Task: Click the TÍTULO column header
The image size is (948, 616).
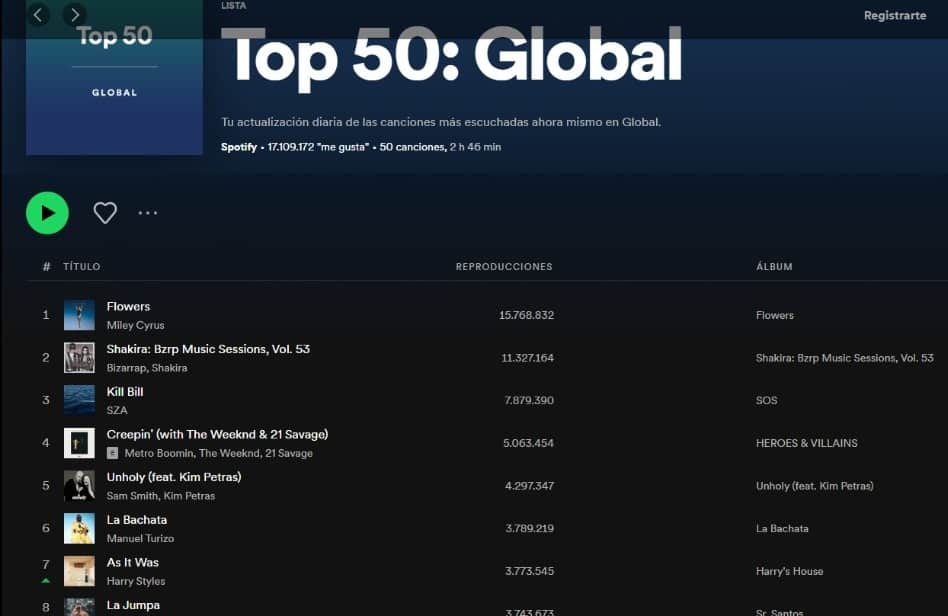Action: point(82,267)
